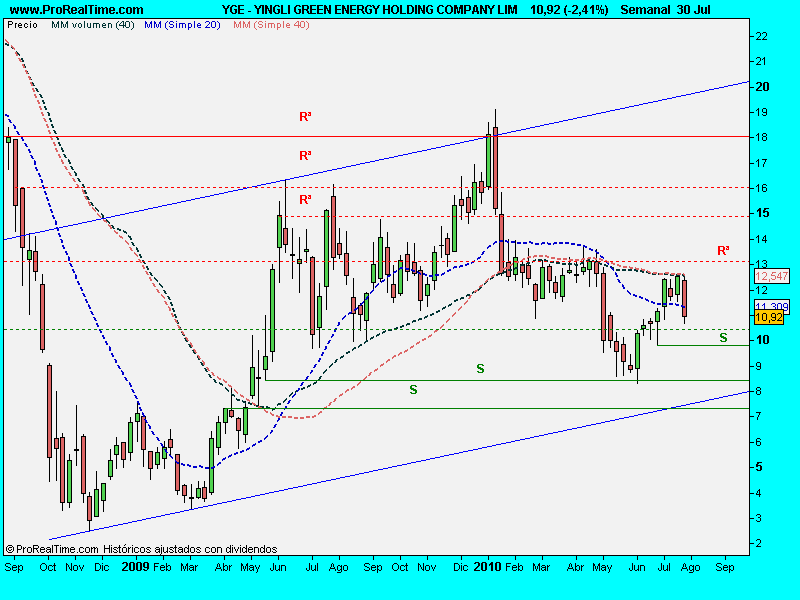This screenshot has width=800, height=600.
Task: Select the Semanal 30 Jul timeframe text
Action: pyautogui.click(x=665, y=10)
